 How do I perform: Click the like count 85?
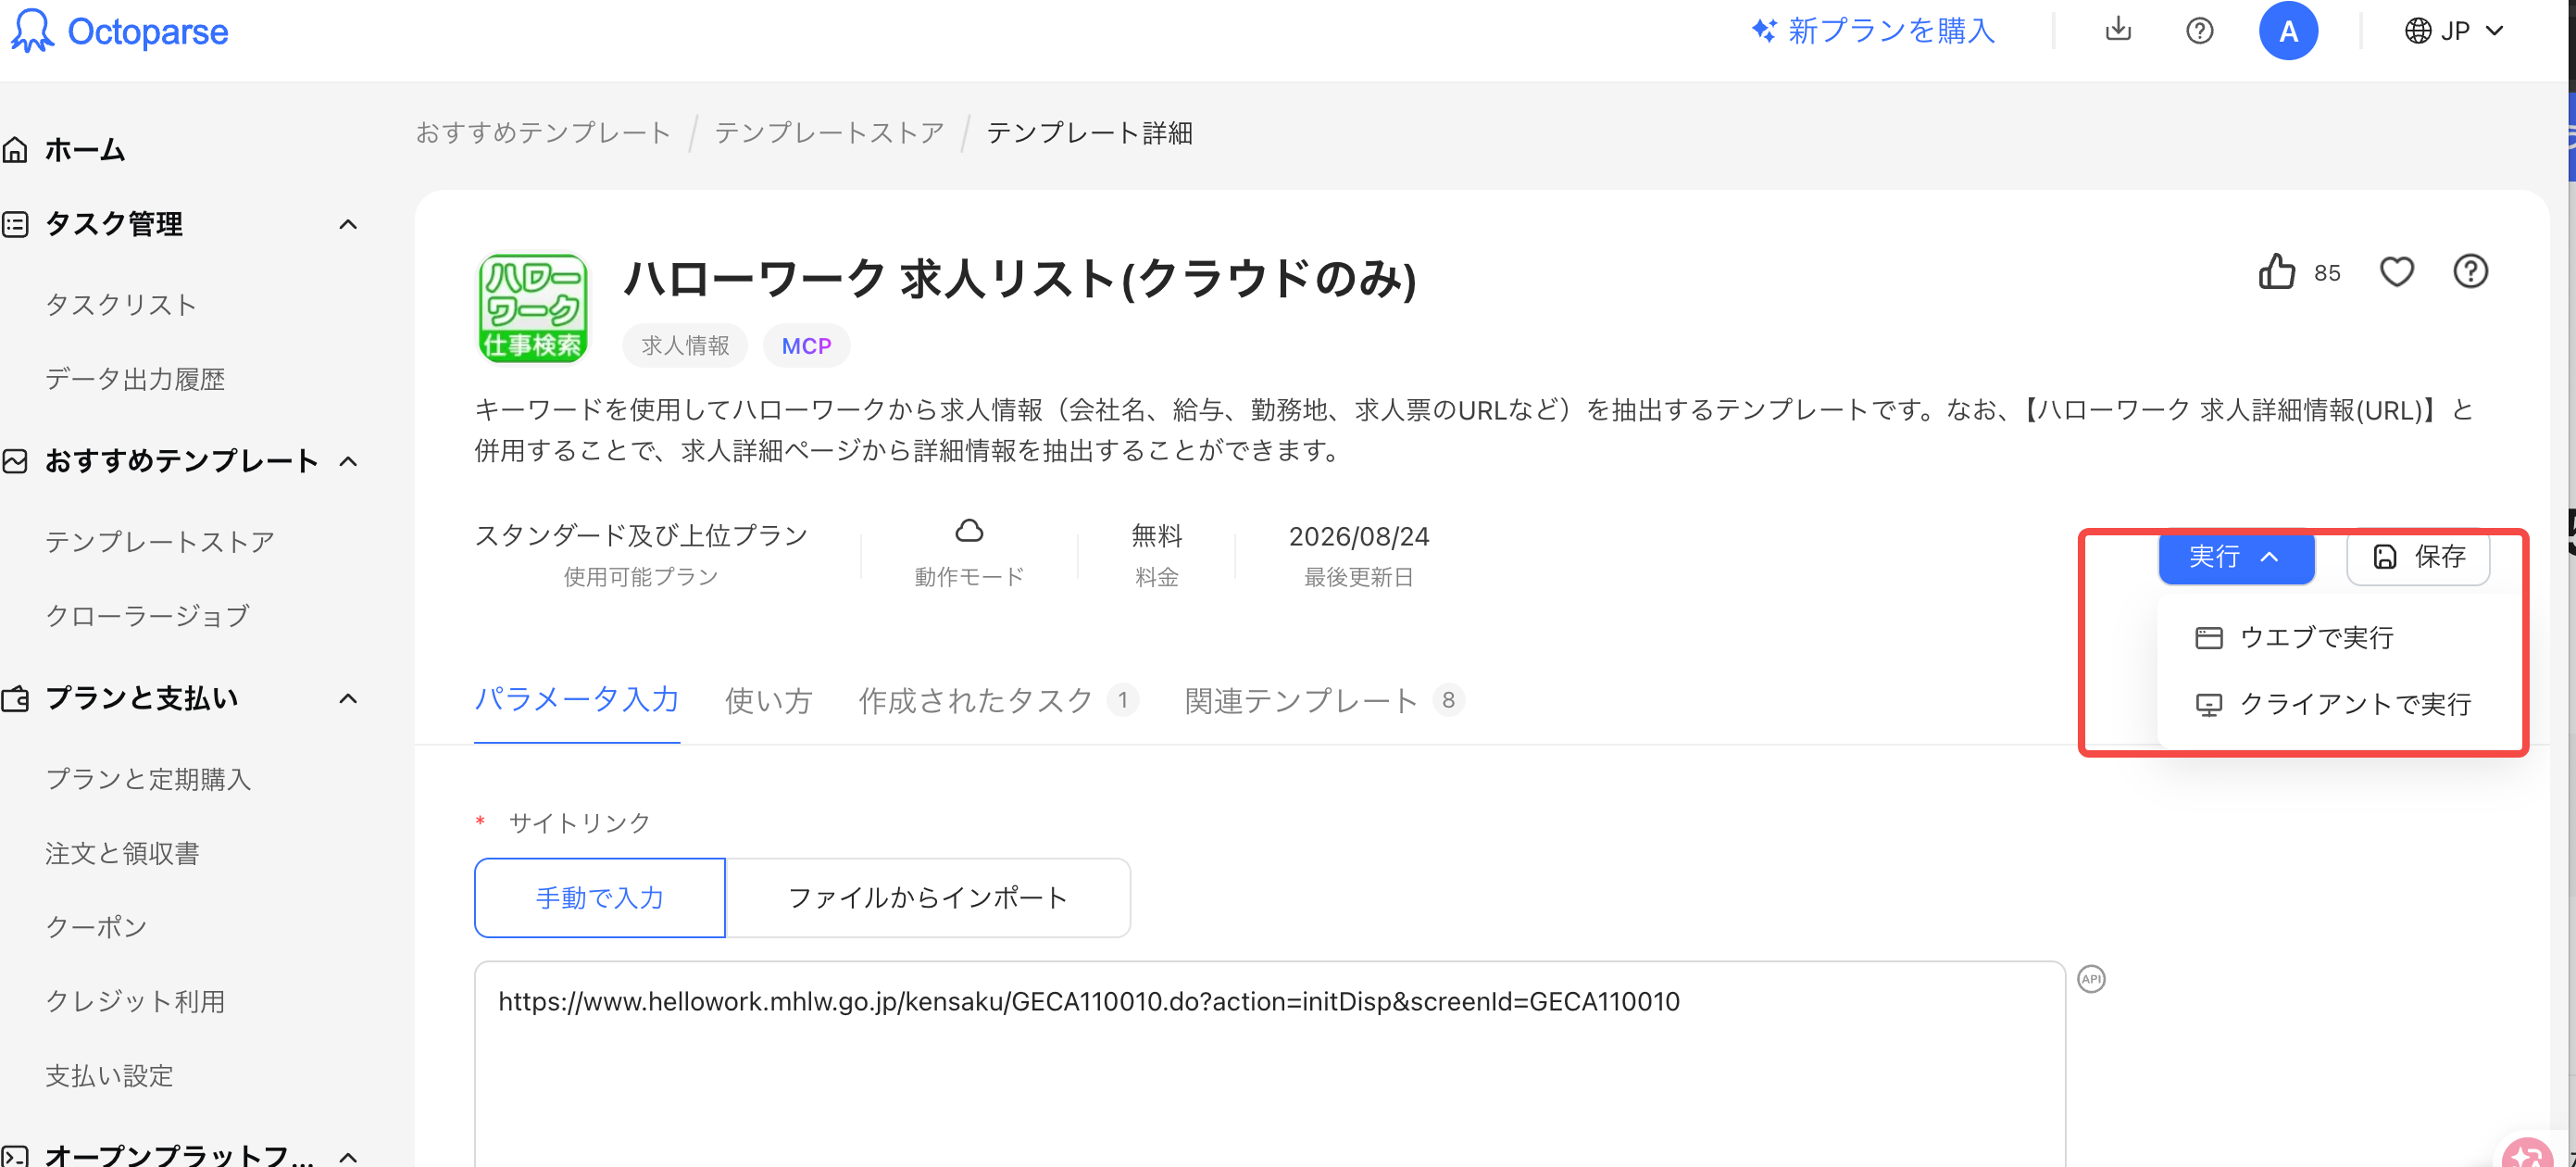pos(2327,272)
